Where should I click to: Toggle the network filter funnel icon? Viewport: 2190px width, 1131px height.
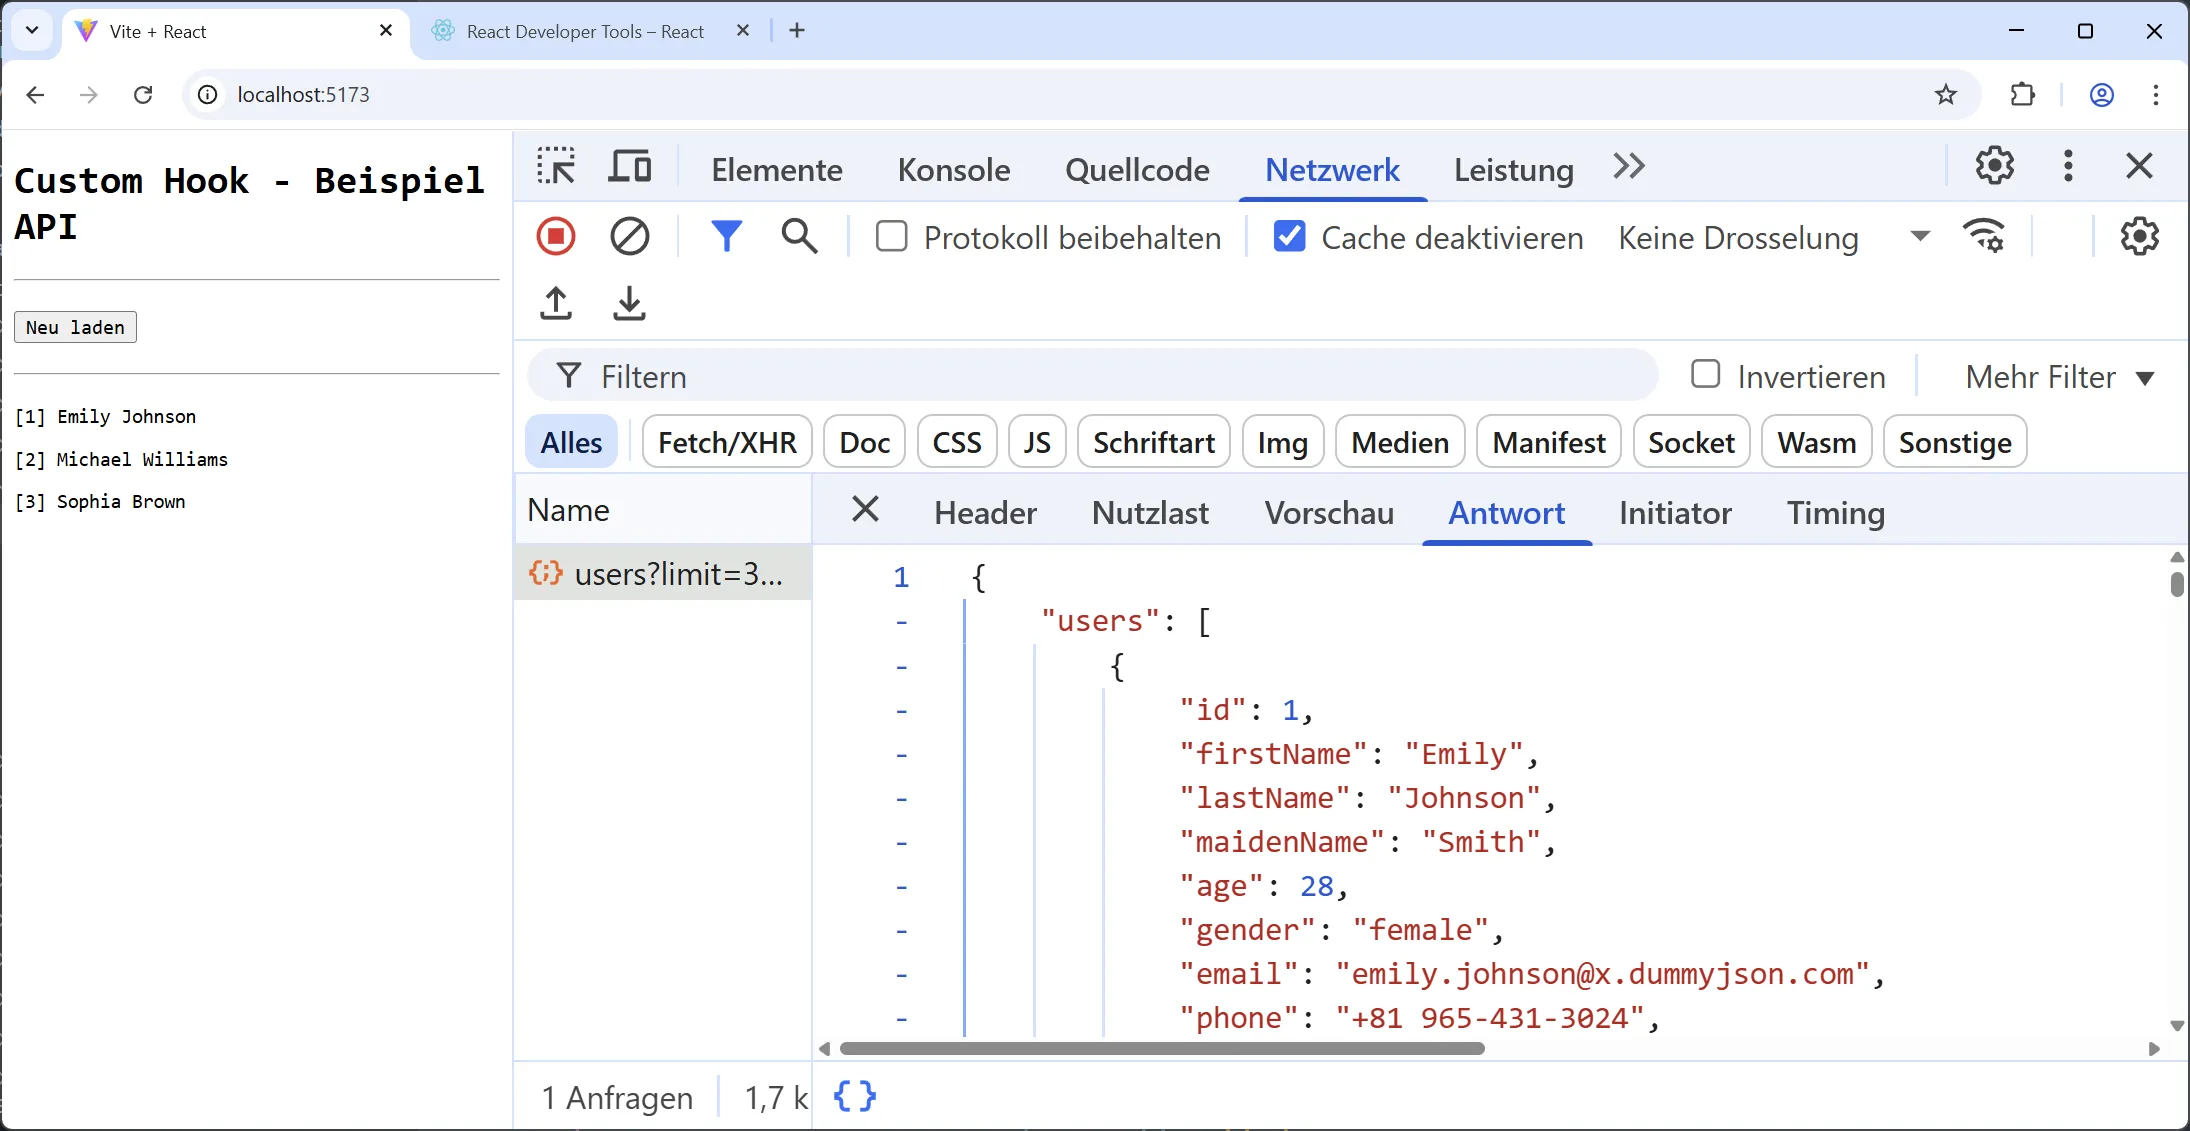coord(727,237)
